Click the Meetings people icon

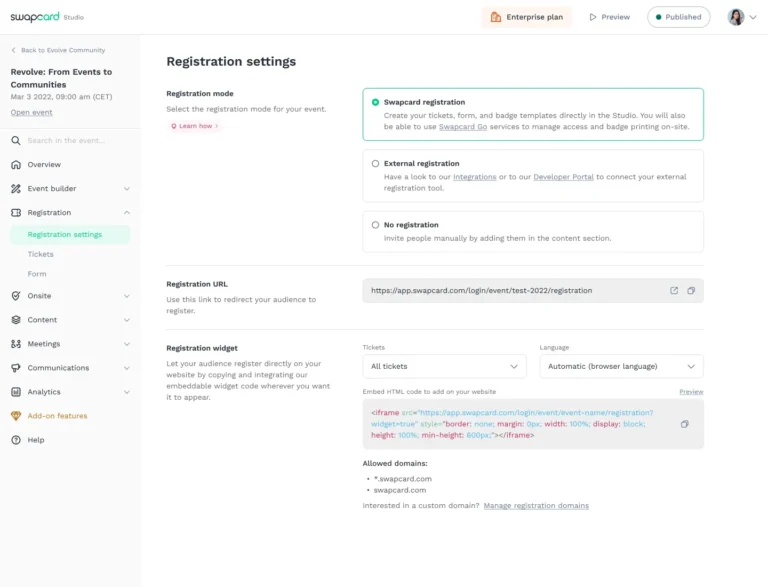tap(16, 344)
